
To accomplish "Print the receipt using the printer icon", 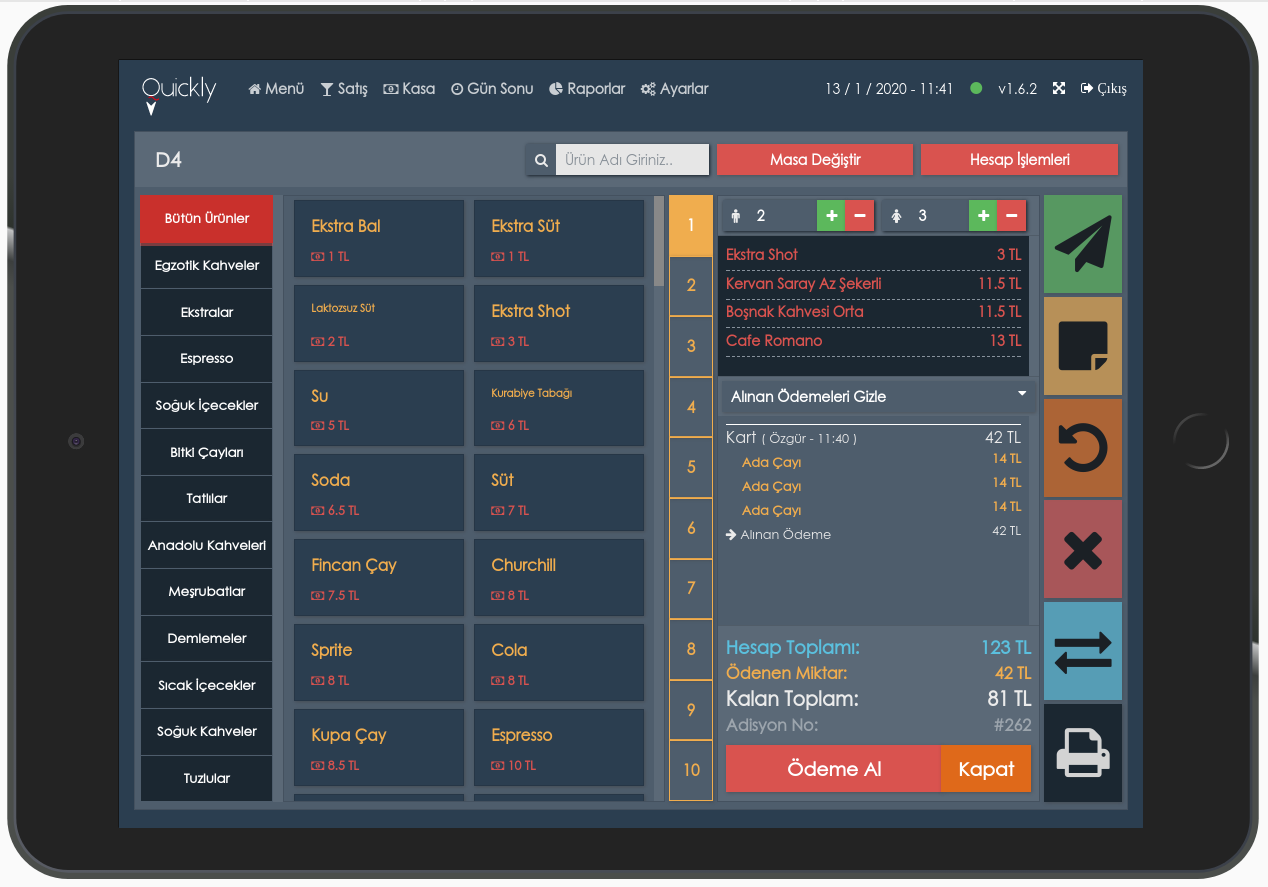I will 1083,752.
